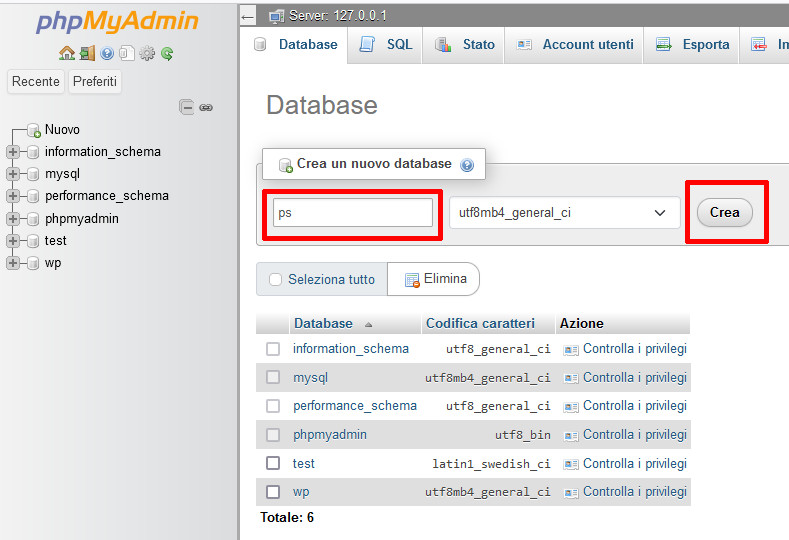789x540 pixels.
Task: Click the database icon next to test in the tree
Action: [33, 241]
